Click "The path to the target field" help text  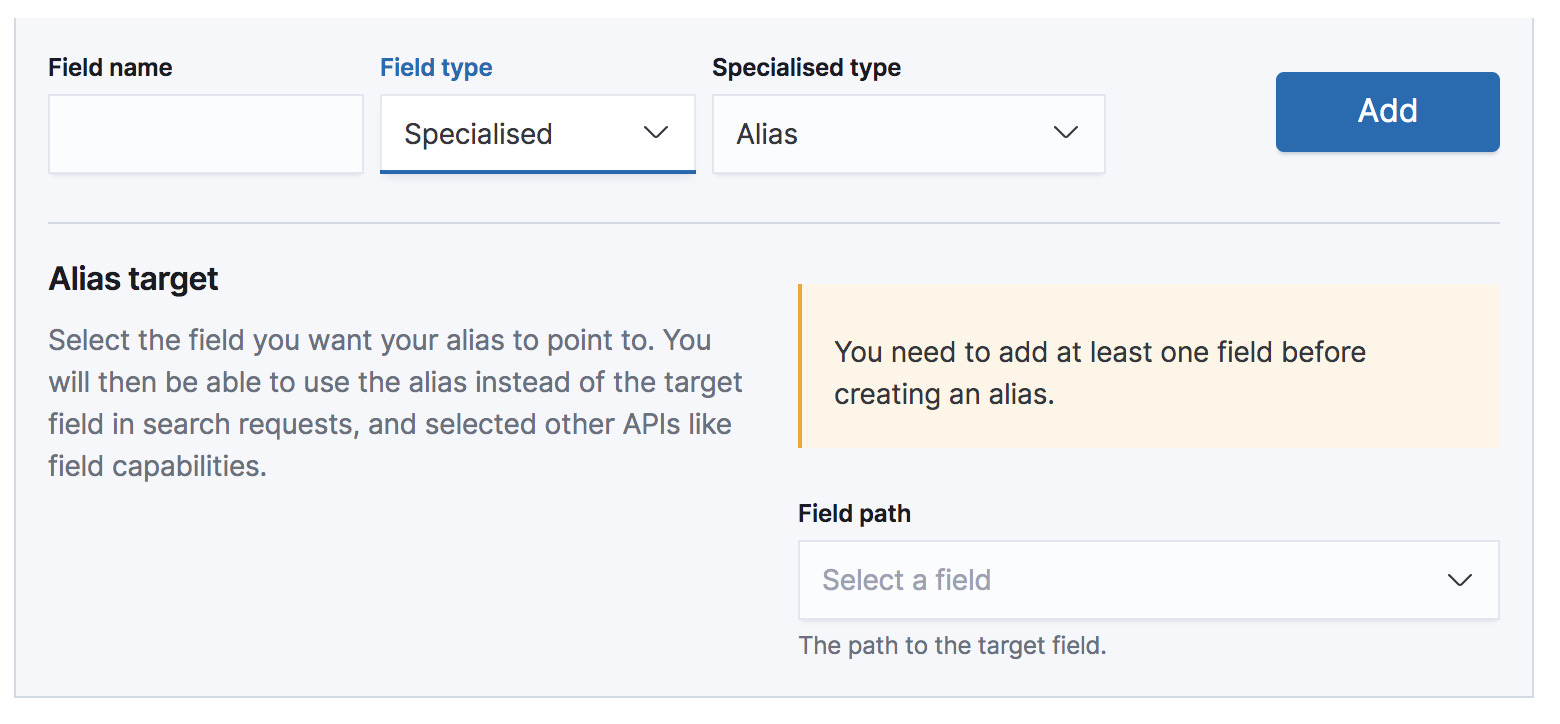(952, 646)
